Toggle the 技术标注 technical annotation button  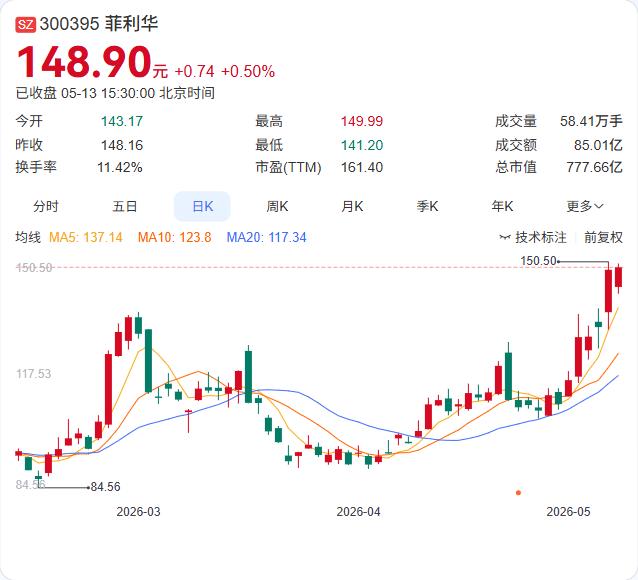[x=533, y=237]
